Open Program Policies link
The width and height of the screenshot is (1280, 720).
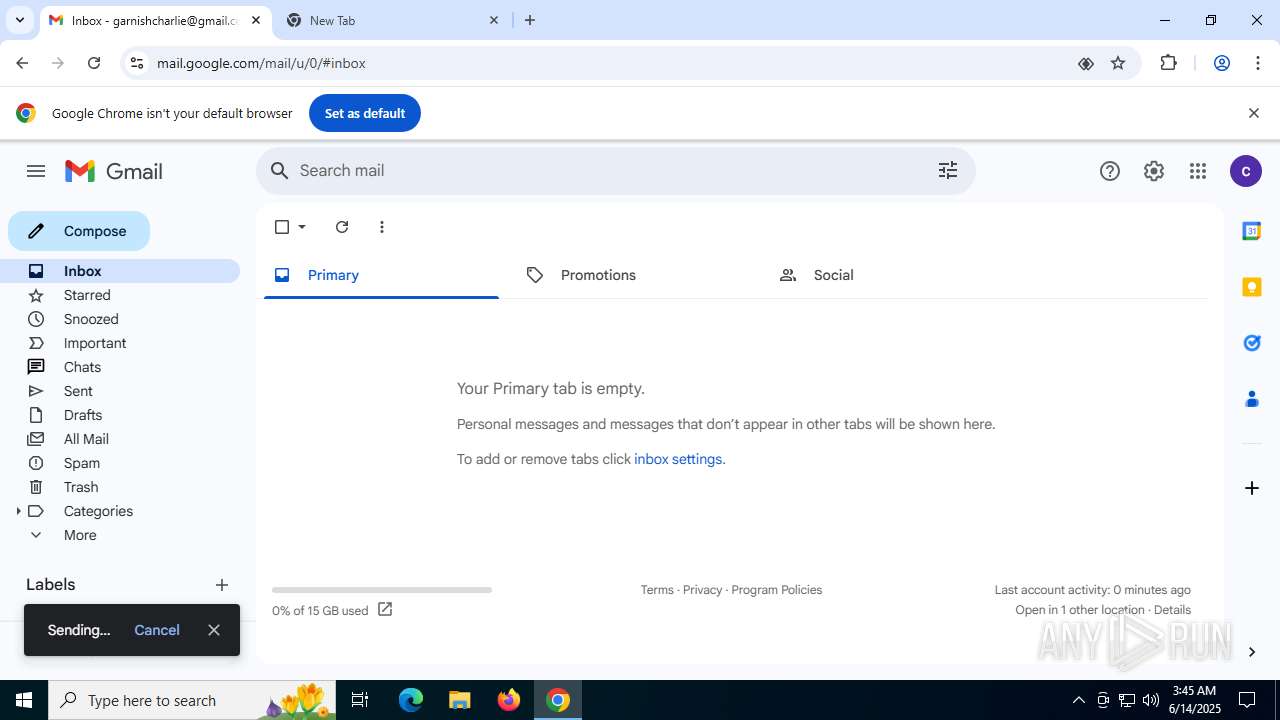pos(777,590)
